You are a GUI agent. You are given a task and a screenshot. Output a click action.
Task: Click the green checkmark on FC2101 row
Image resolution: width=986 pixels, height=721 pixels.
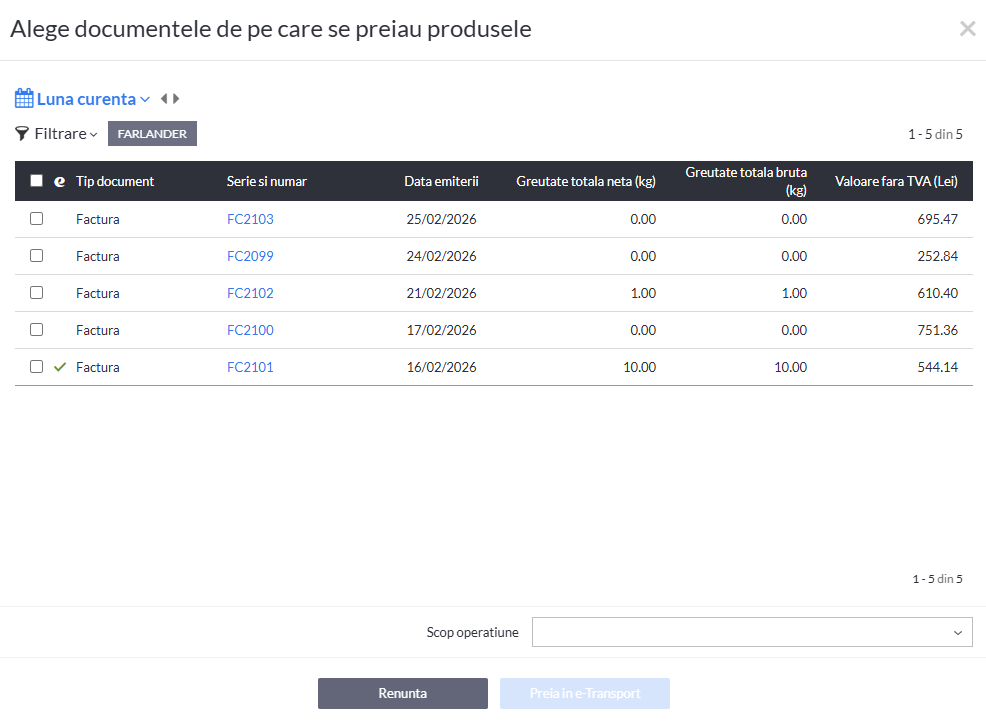(x=60, y=367)
